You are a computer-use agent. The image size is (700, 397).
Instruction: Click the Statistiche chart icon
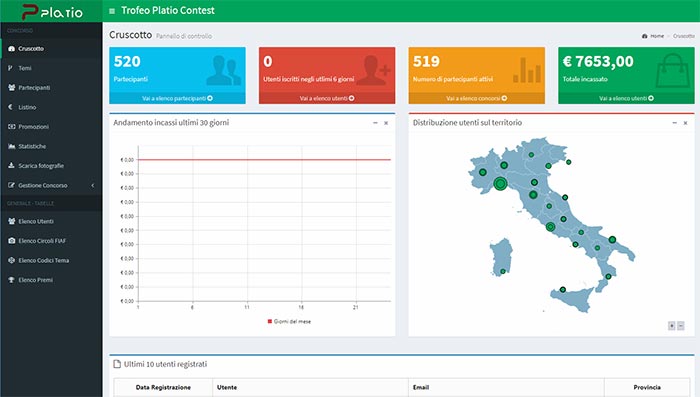point(12,146)
